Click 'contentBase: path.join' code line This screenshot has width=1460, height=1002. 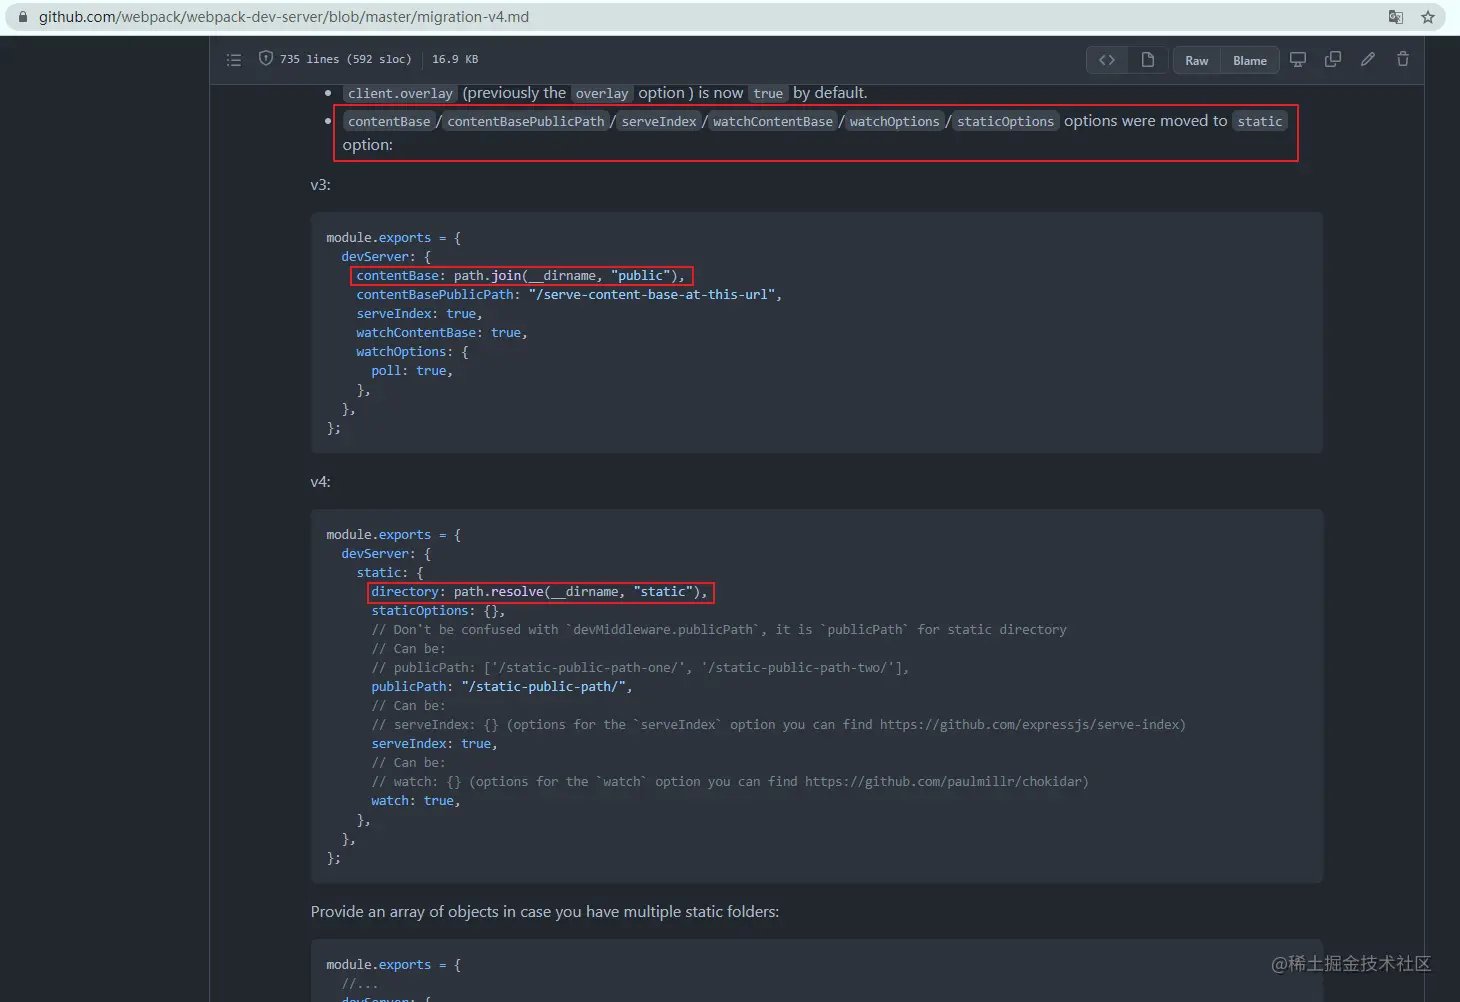pyautogui.click(x=521, y=276)
